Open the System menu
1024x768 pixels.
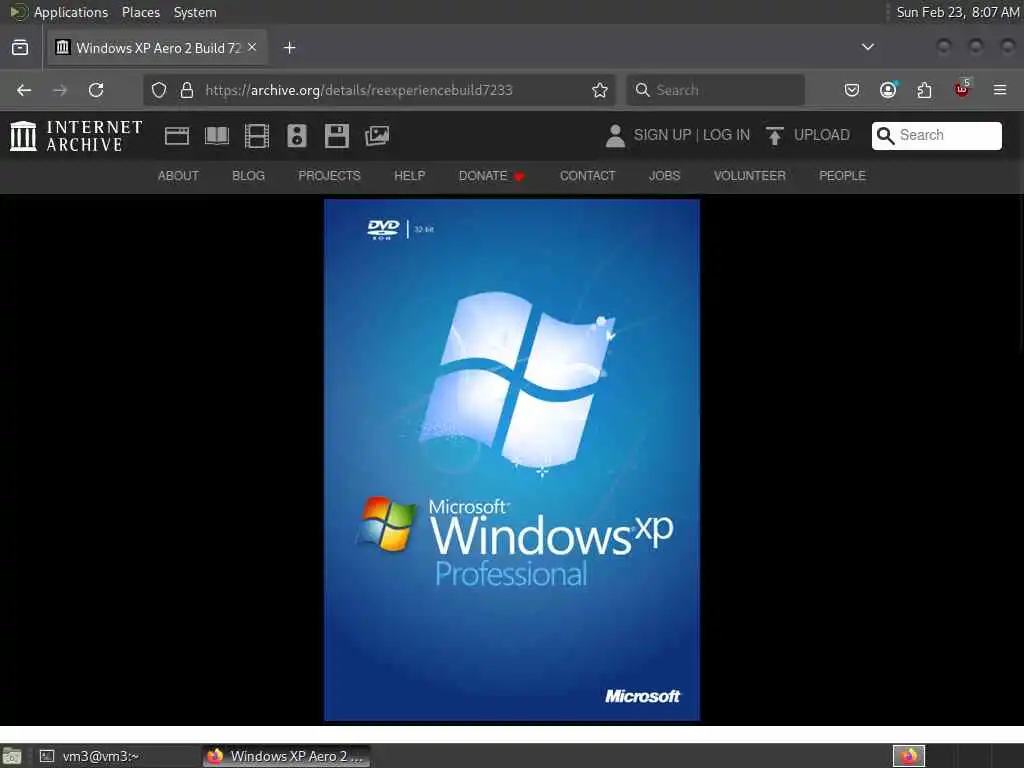coord(195,12)
